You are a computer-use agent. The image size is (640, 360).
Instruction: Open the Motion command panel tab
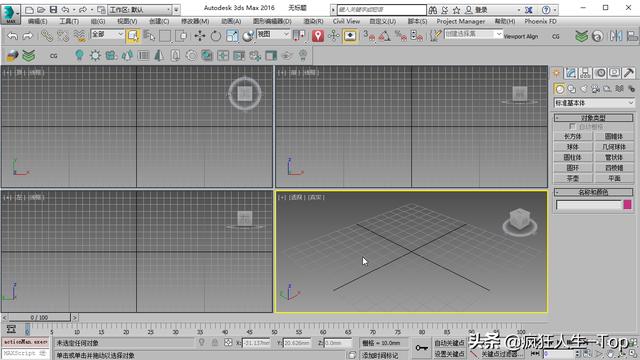[600, 73]
